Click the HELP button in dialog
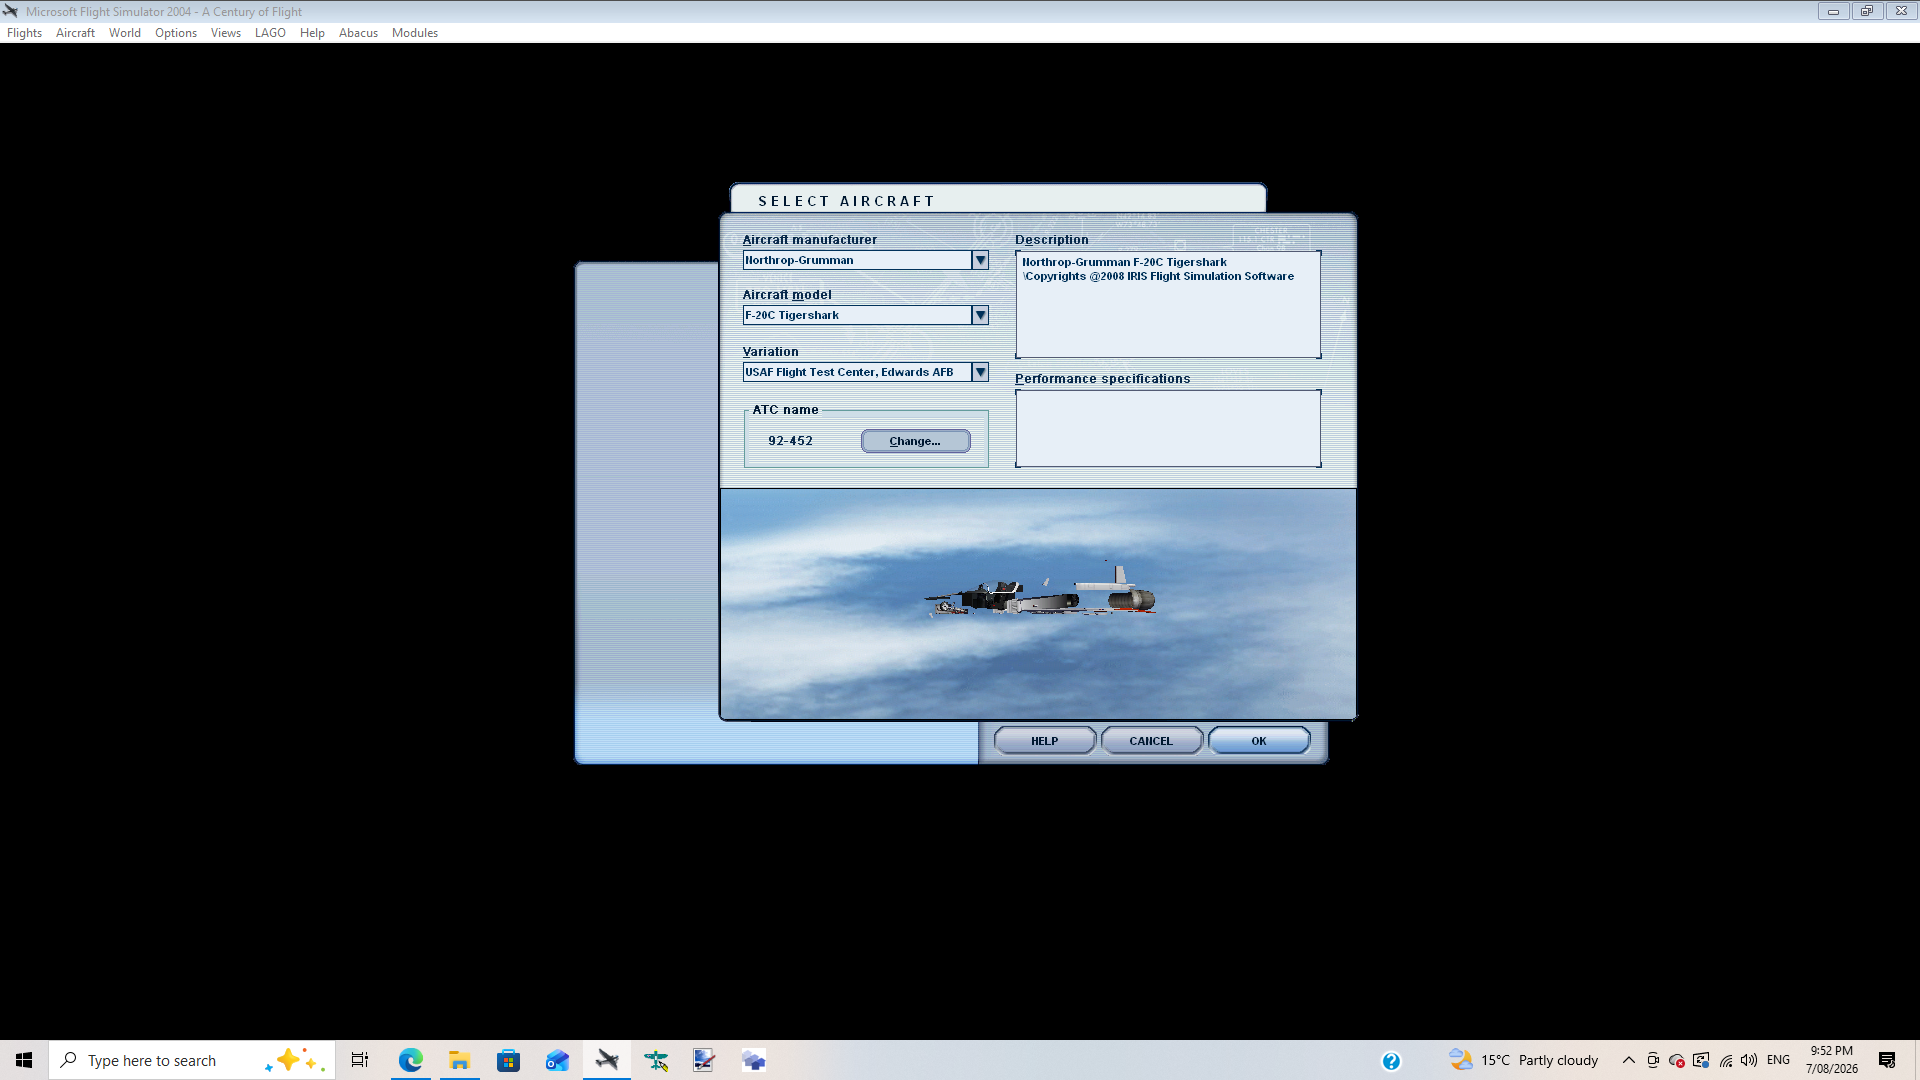Image resolution: width=1920 pixels, height=1080 pixels. tap(1044, 741)
